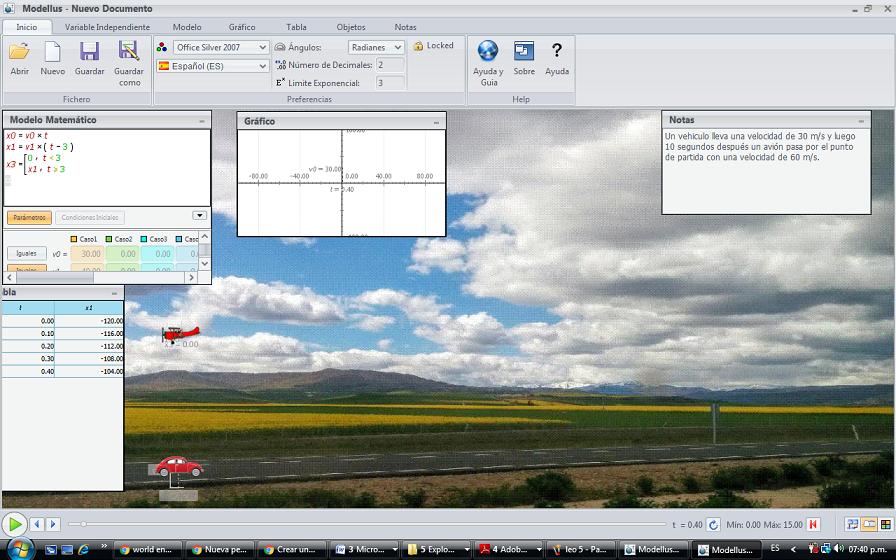
Task: Open the Ángulos Radianes dropdown
Action: 376,47
